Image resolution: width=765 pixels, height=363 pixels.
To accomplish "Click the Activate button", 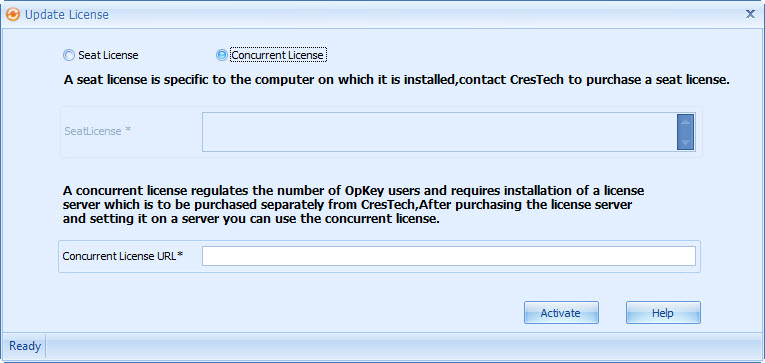I will pos(561,313).
